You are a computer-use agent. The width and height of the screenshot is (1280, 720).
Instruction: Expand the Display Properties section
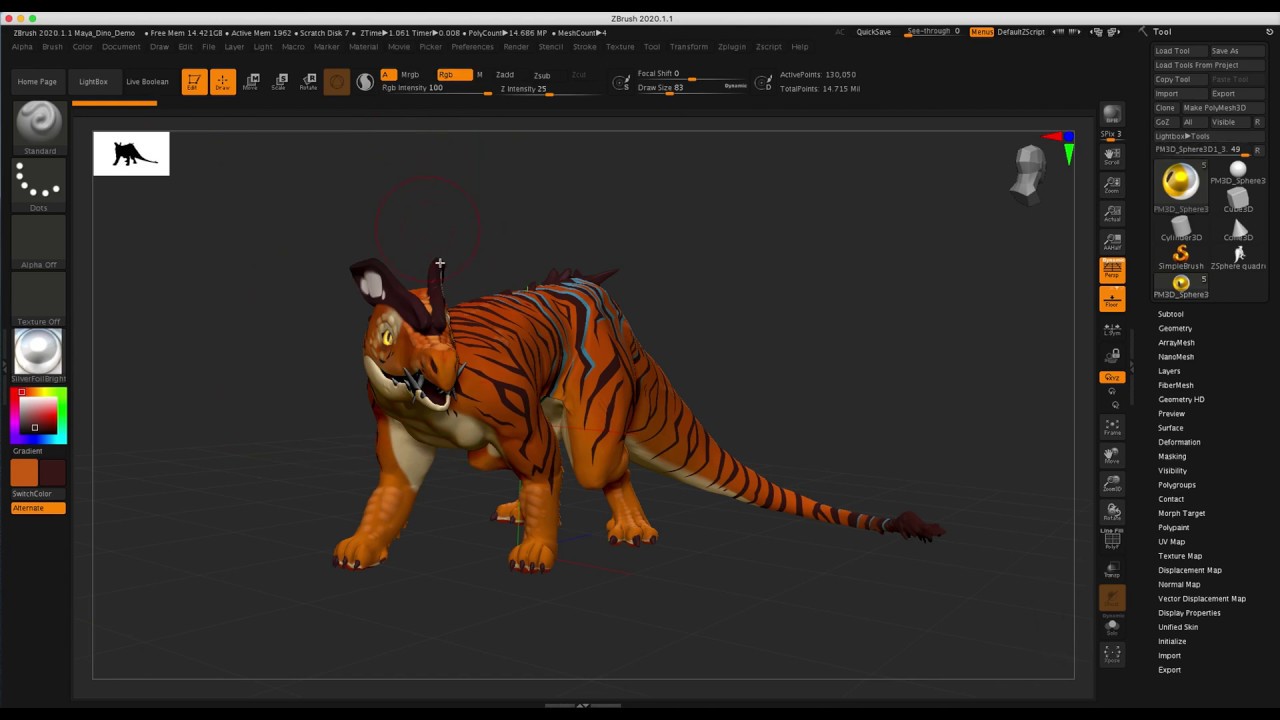(1189, 613)
